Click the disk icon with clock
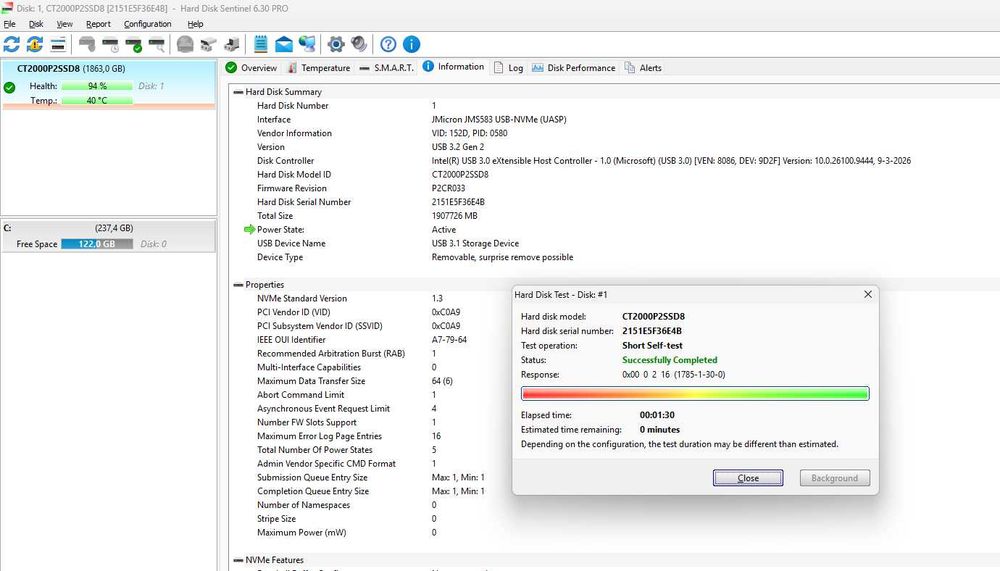1000x571 pixels. click(x=110, y=44)
